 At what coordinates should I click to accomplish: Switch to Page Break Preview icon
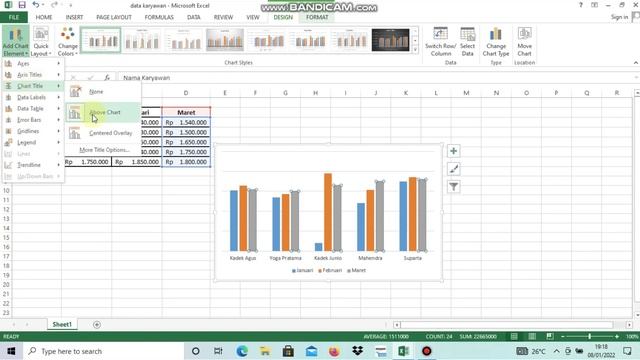[x=550, y=336]
